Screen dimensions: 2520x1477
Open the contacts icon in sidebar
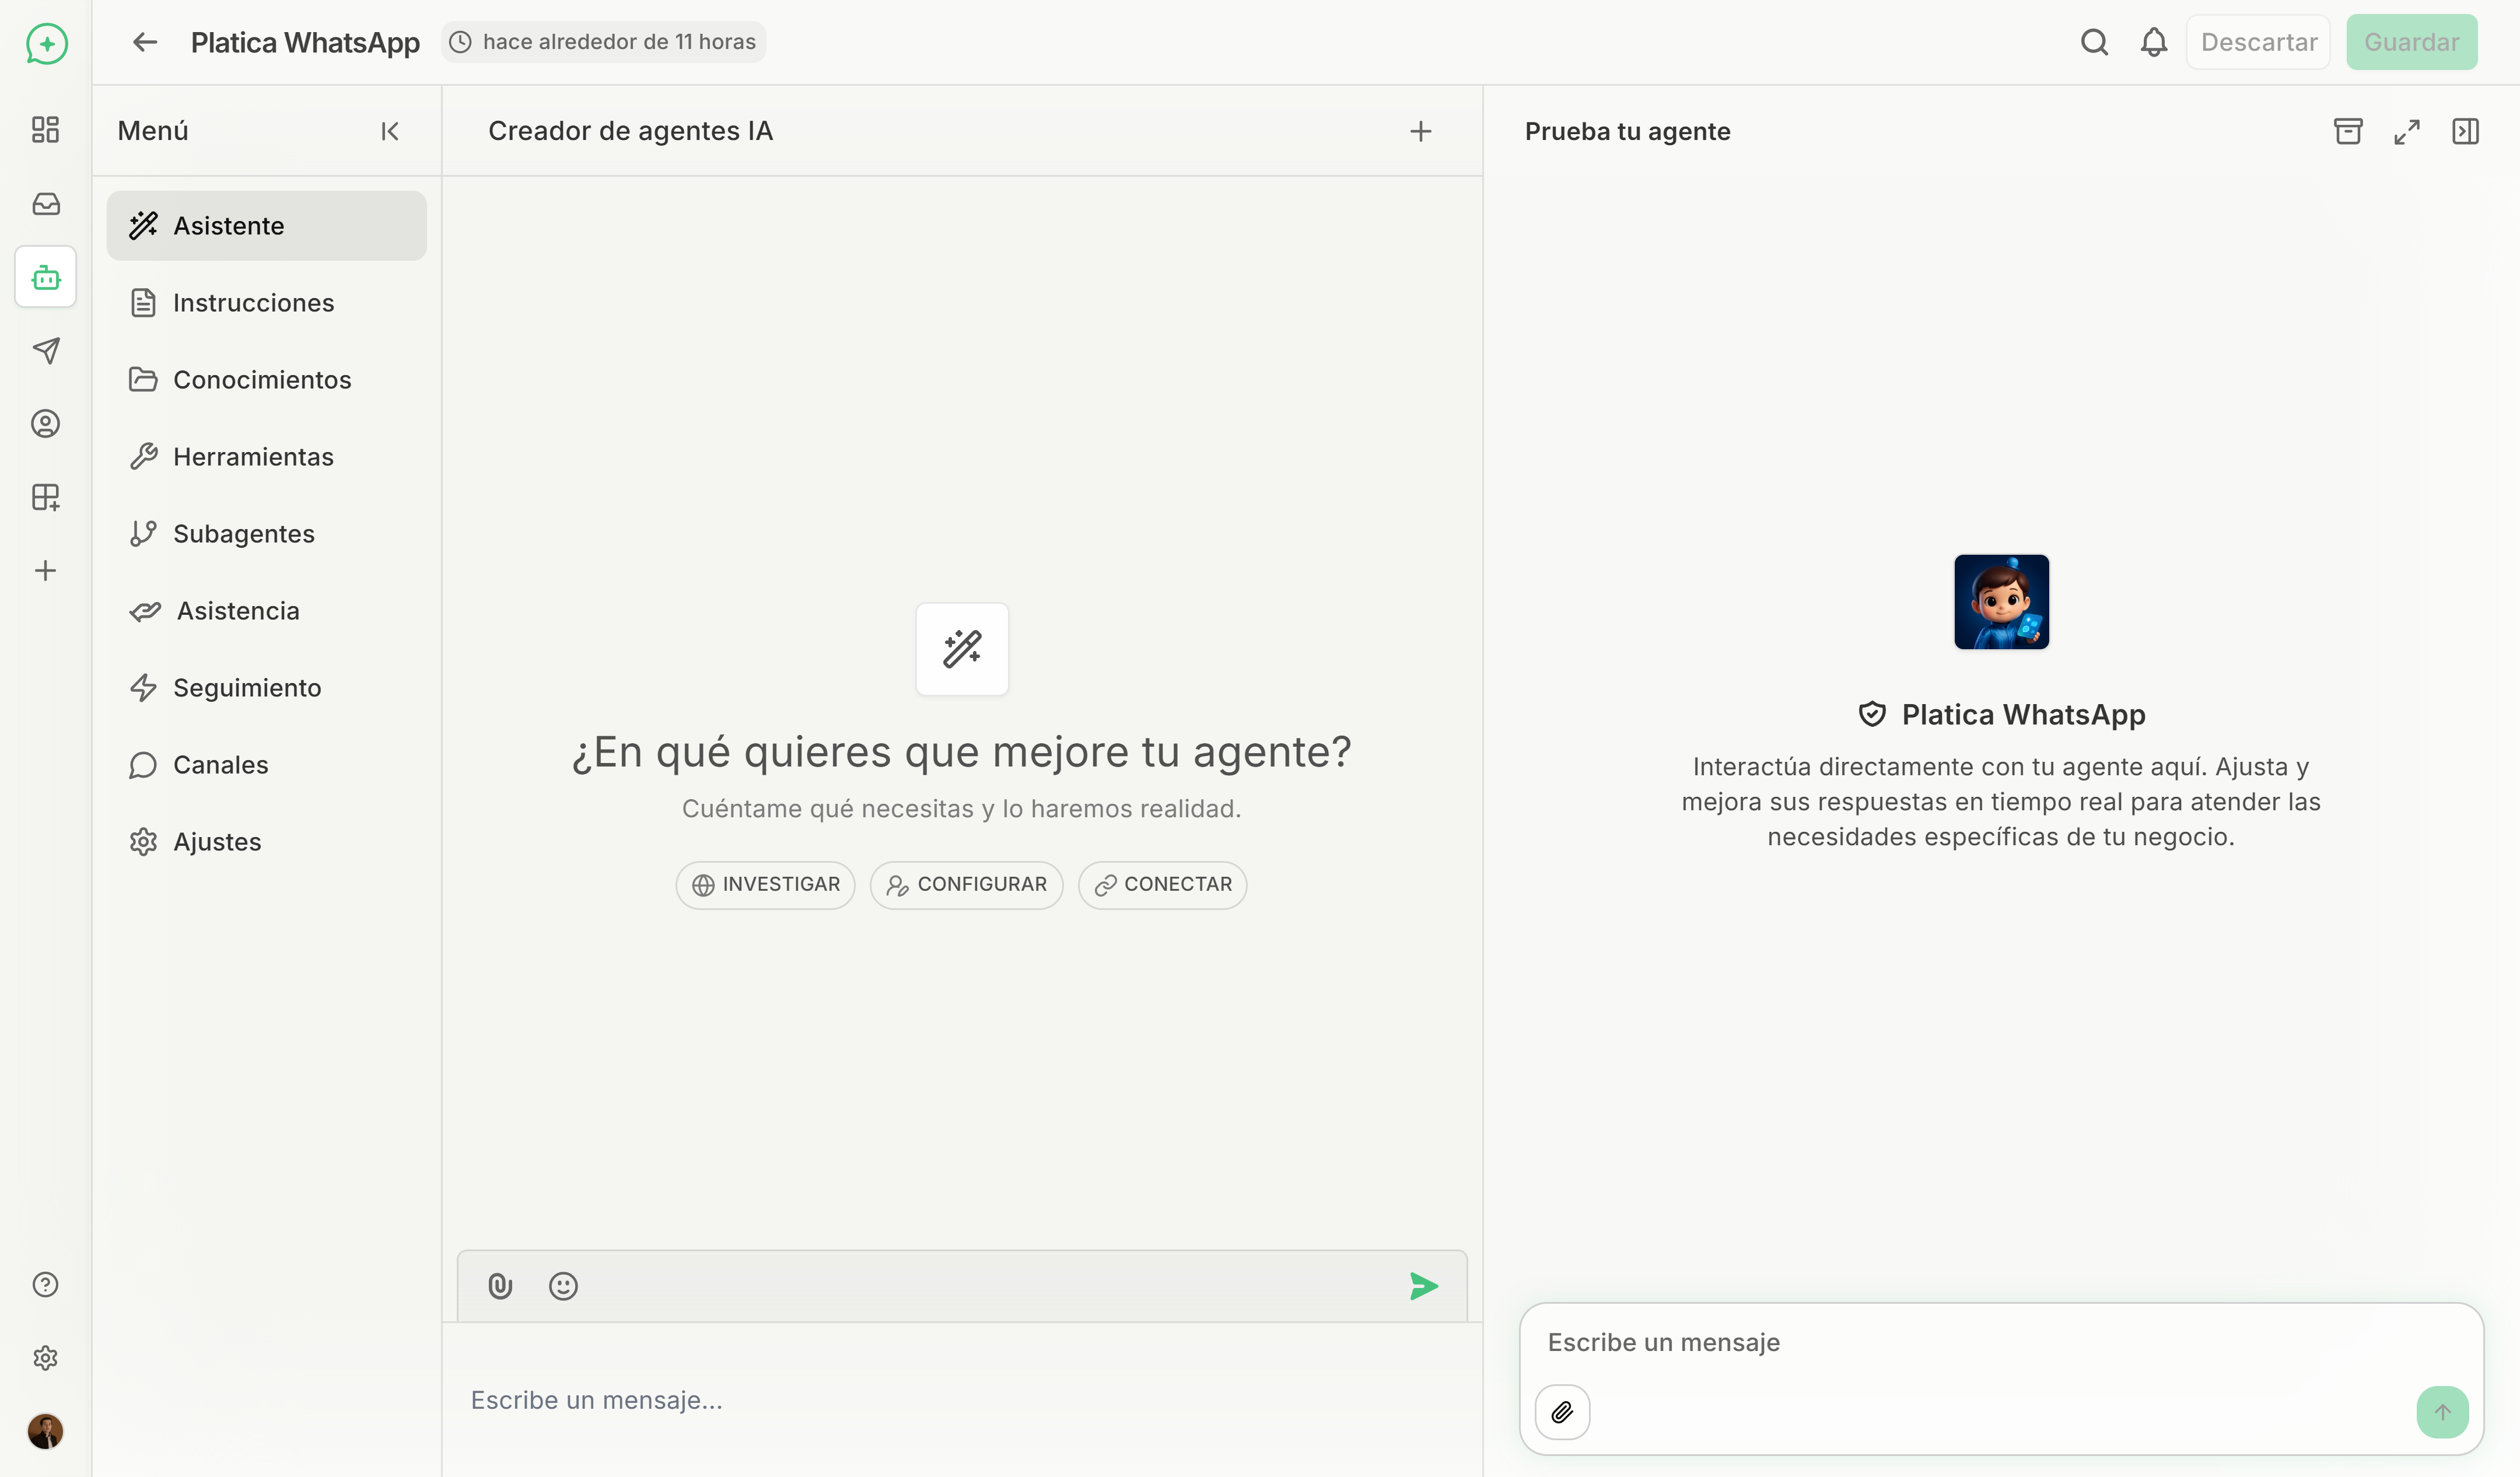[46, 423]
